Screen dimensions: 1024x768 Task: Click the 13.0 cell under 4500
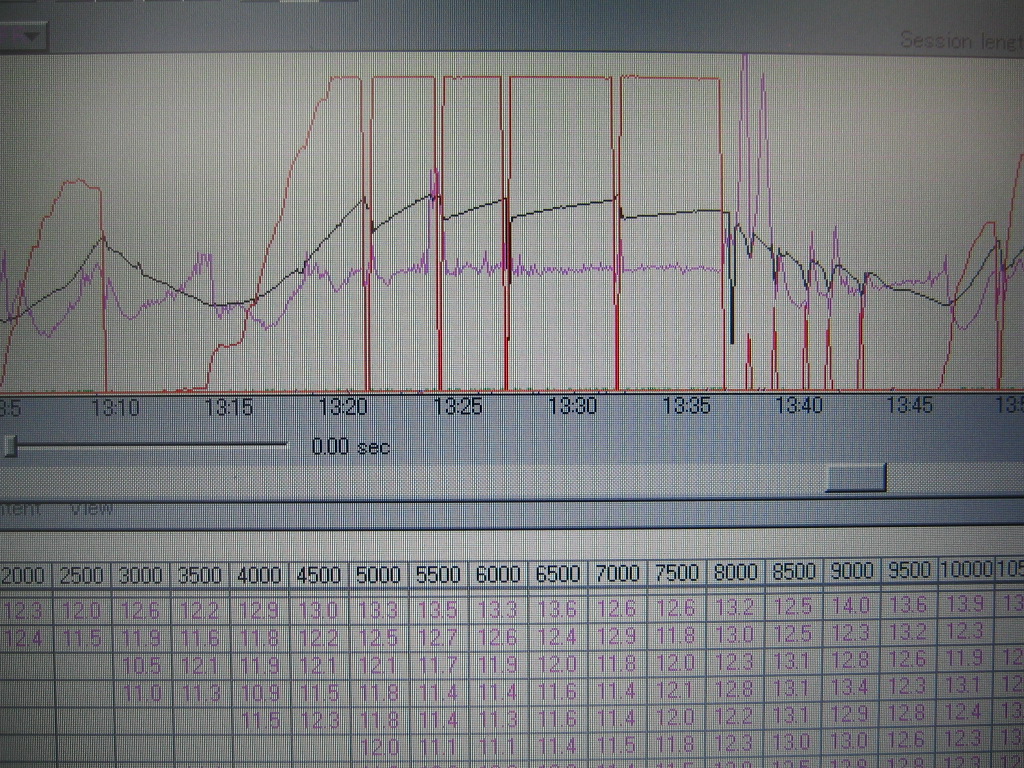point(319,611)
